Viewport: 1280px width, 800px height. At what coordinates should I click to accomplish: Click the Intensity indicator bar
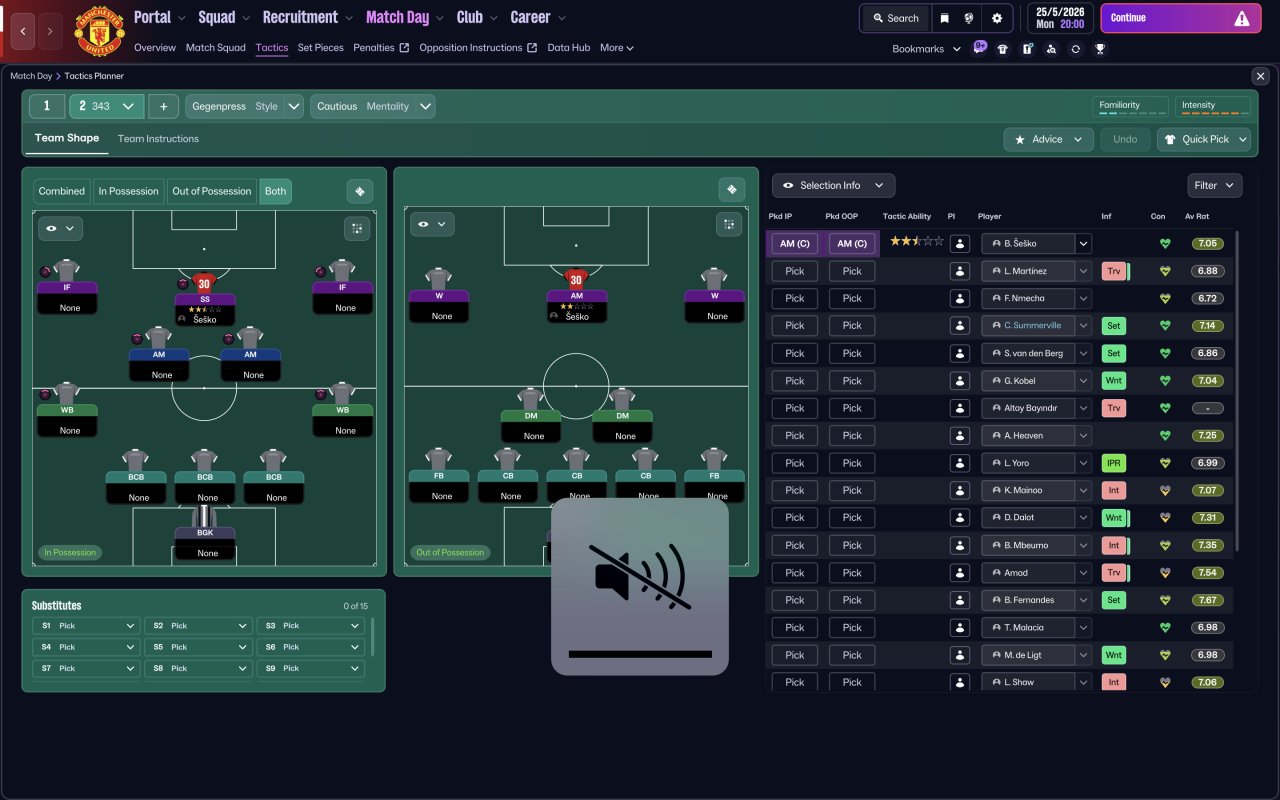tap(1213, 106)
